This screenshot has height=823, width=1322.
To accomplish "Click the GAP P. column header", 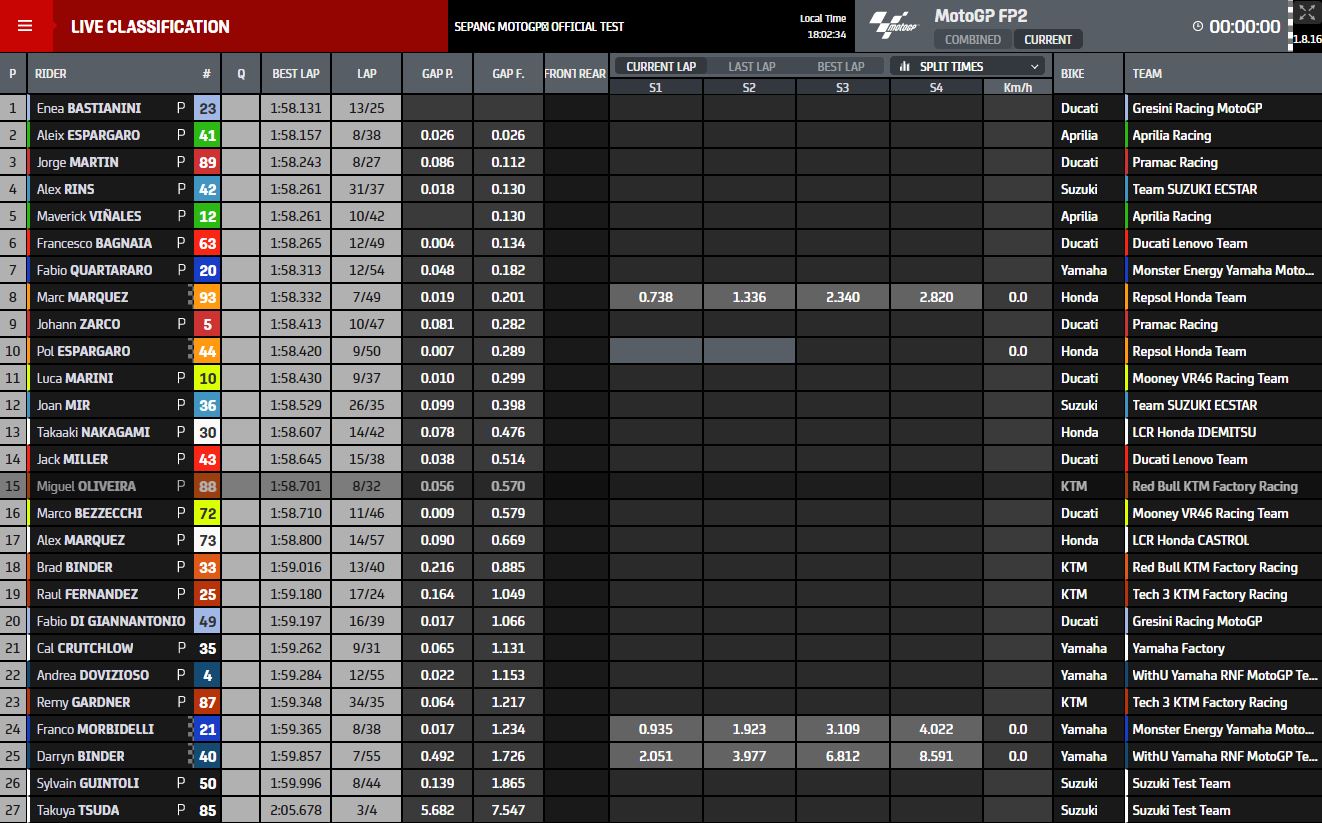I will point(437,74).
